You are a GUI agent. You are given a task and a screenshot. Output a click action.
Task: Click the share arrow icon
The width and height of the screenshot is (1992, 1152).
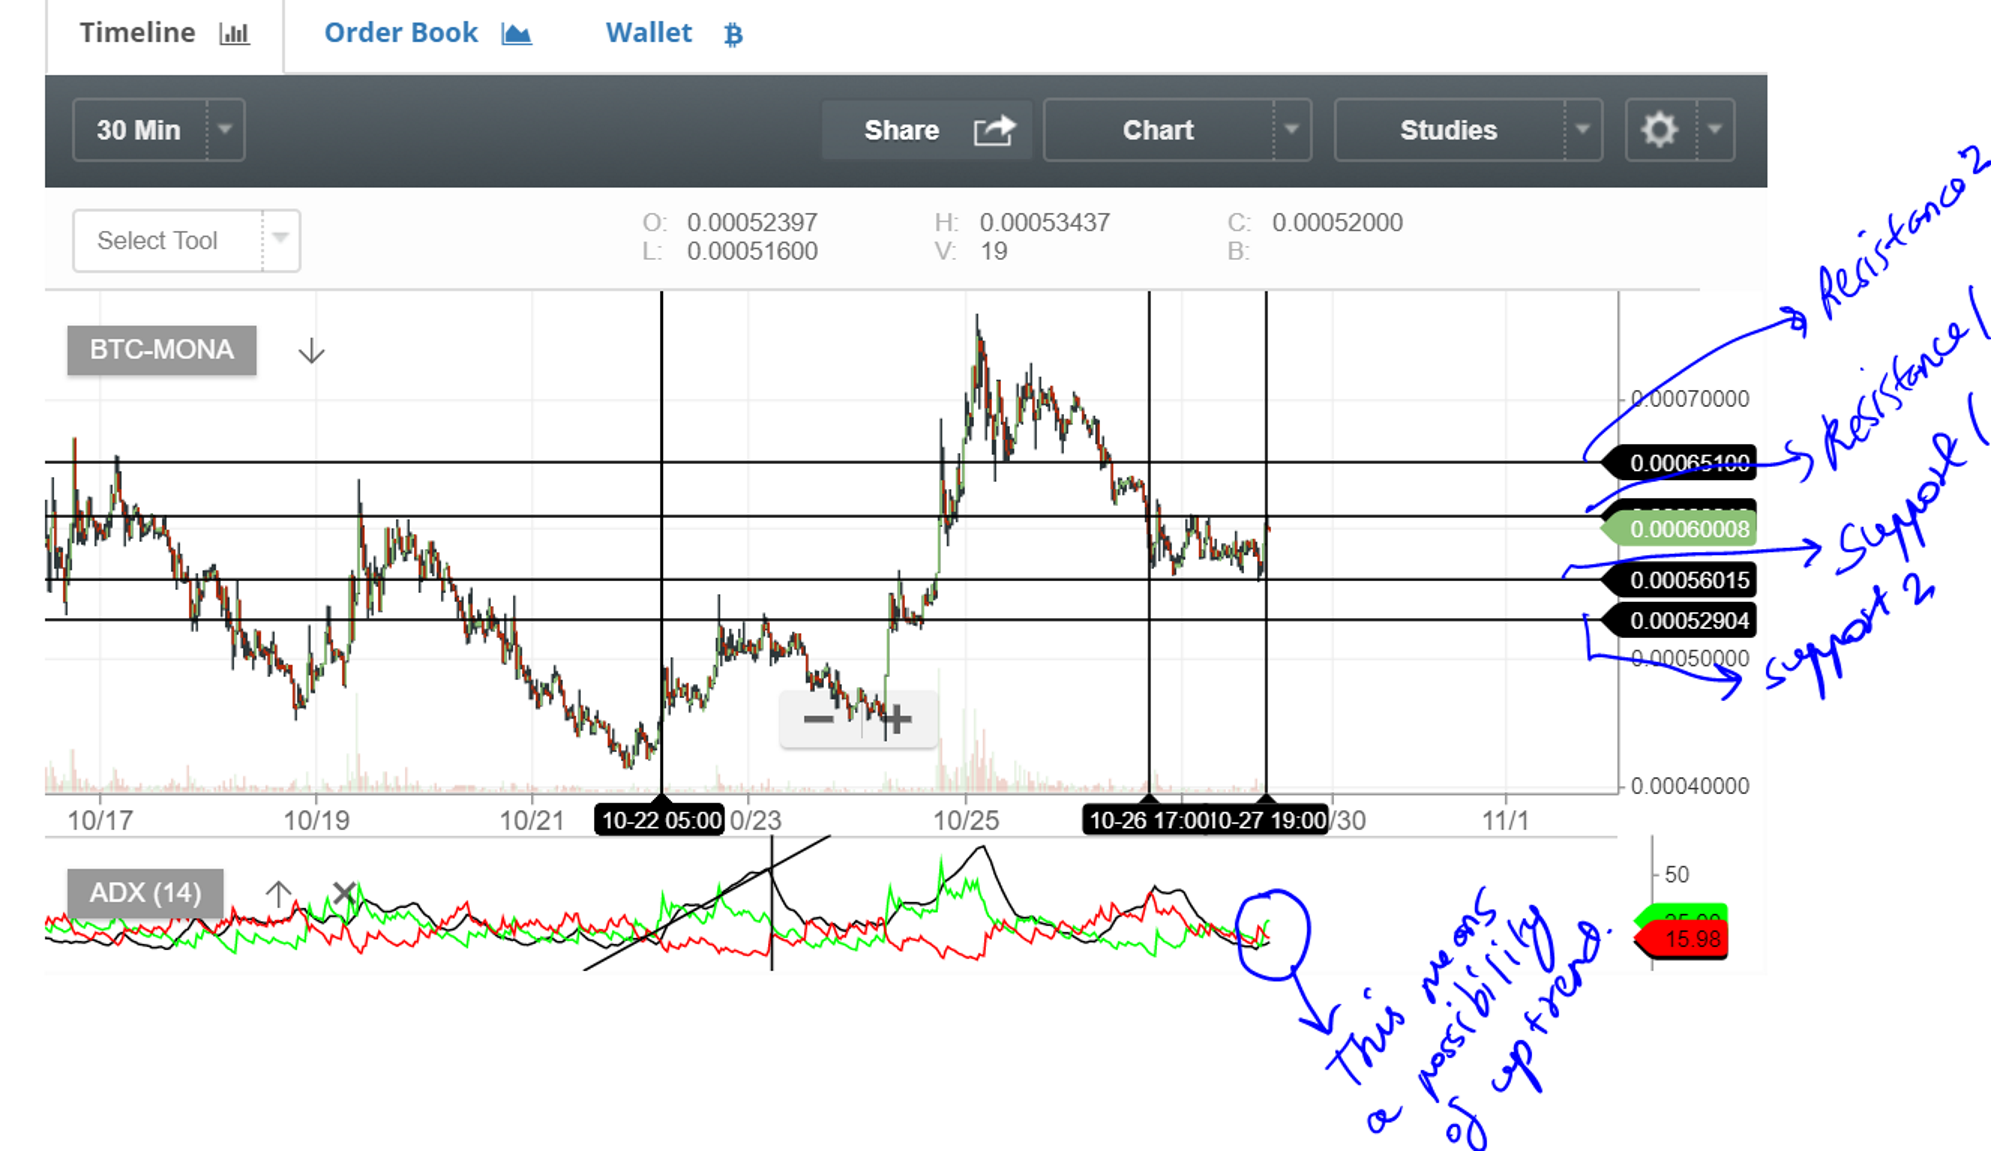[994, 130]
